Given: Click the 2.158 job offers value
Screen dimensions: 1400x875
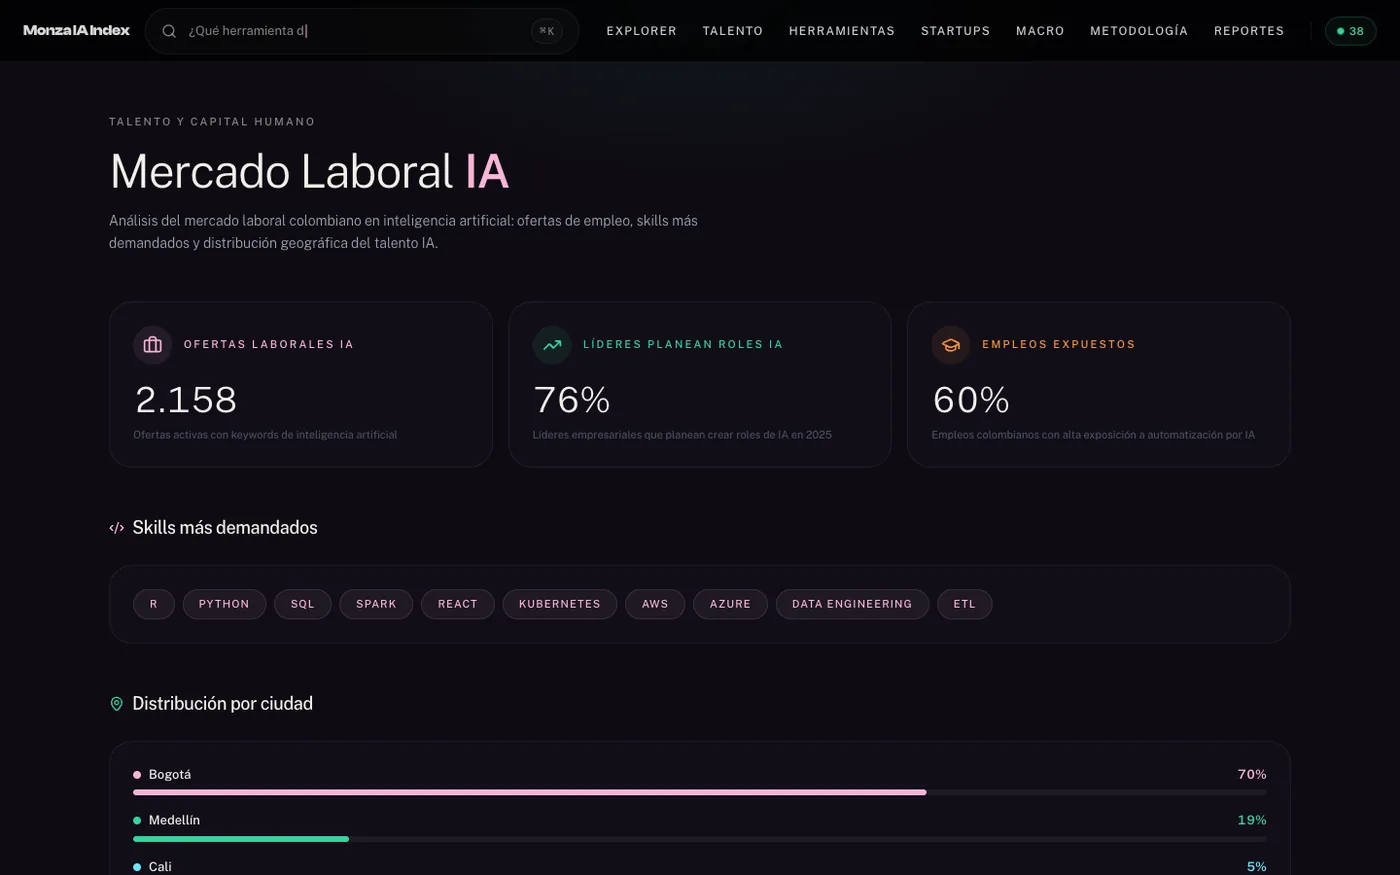Looking at the screenshot, I should click(186, 400).
